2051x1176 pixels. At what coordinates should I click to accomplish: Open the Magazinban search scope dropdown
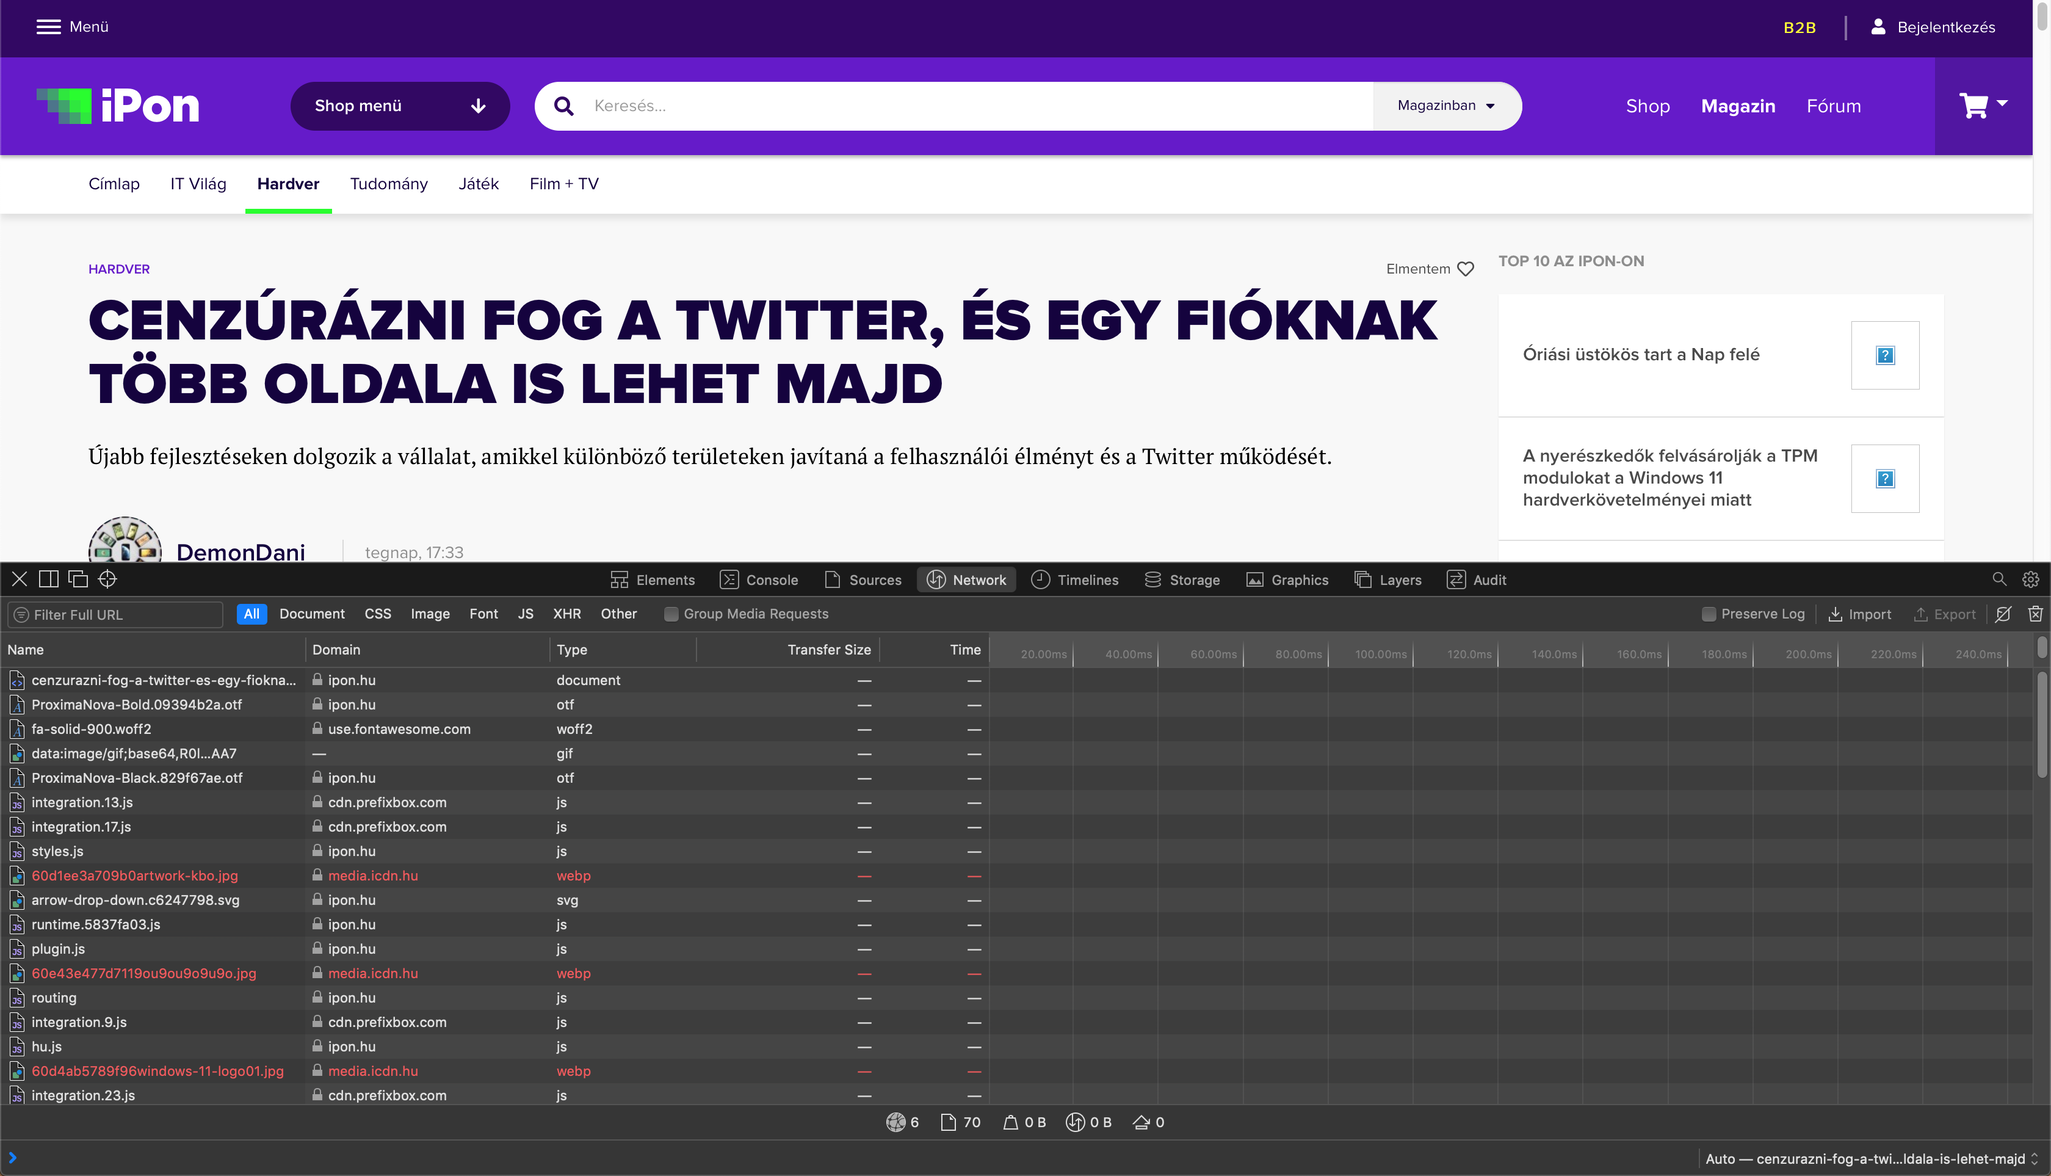point(1446,106)
